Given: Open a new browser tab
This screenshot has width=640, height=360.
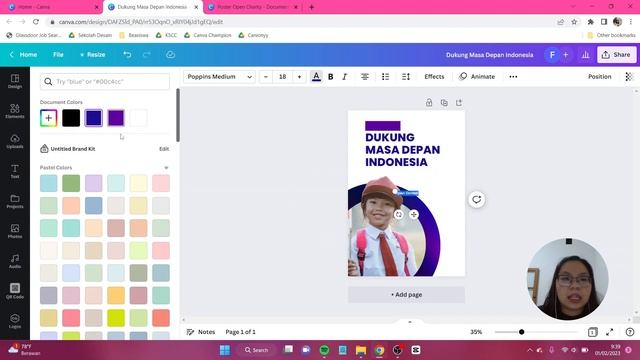Looking at the screenshot, I should 311,7.
